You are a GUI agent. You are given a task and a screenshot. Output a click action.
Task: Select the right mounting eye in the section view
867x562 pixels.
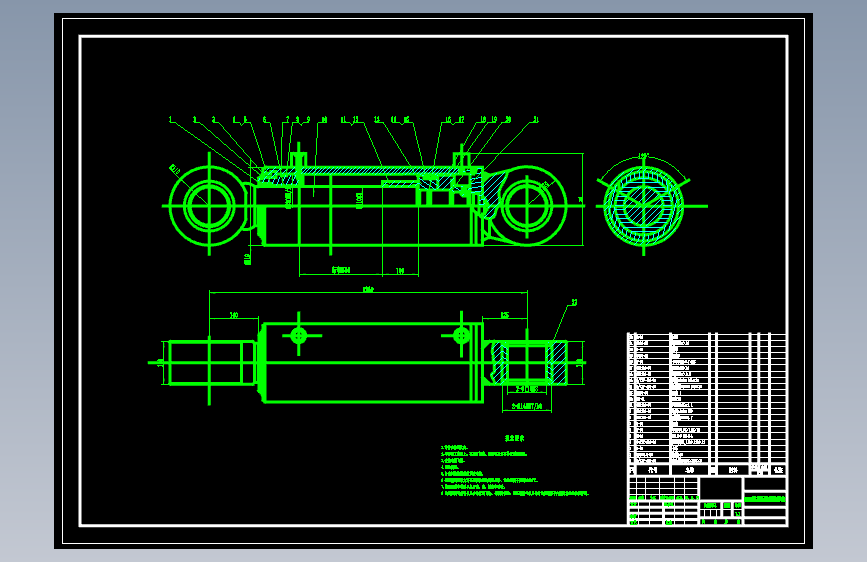click(527, 206)
